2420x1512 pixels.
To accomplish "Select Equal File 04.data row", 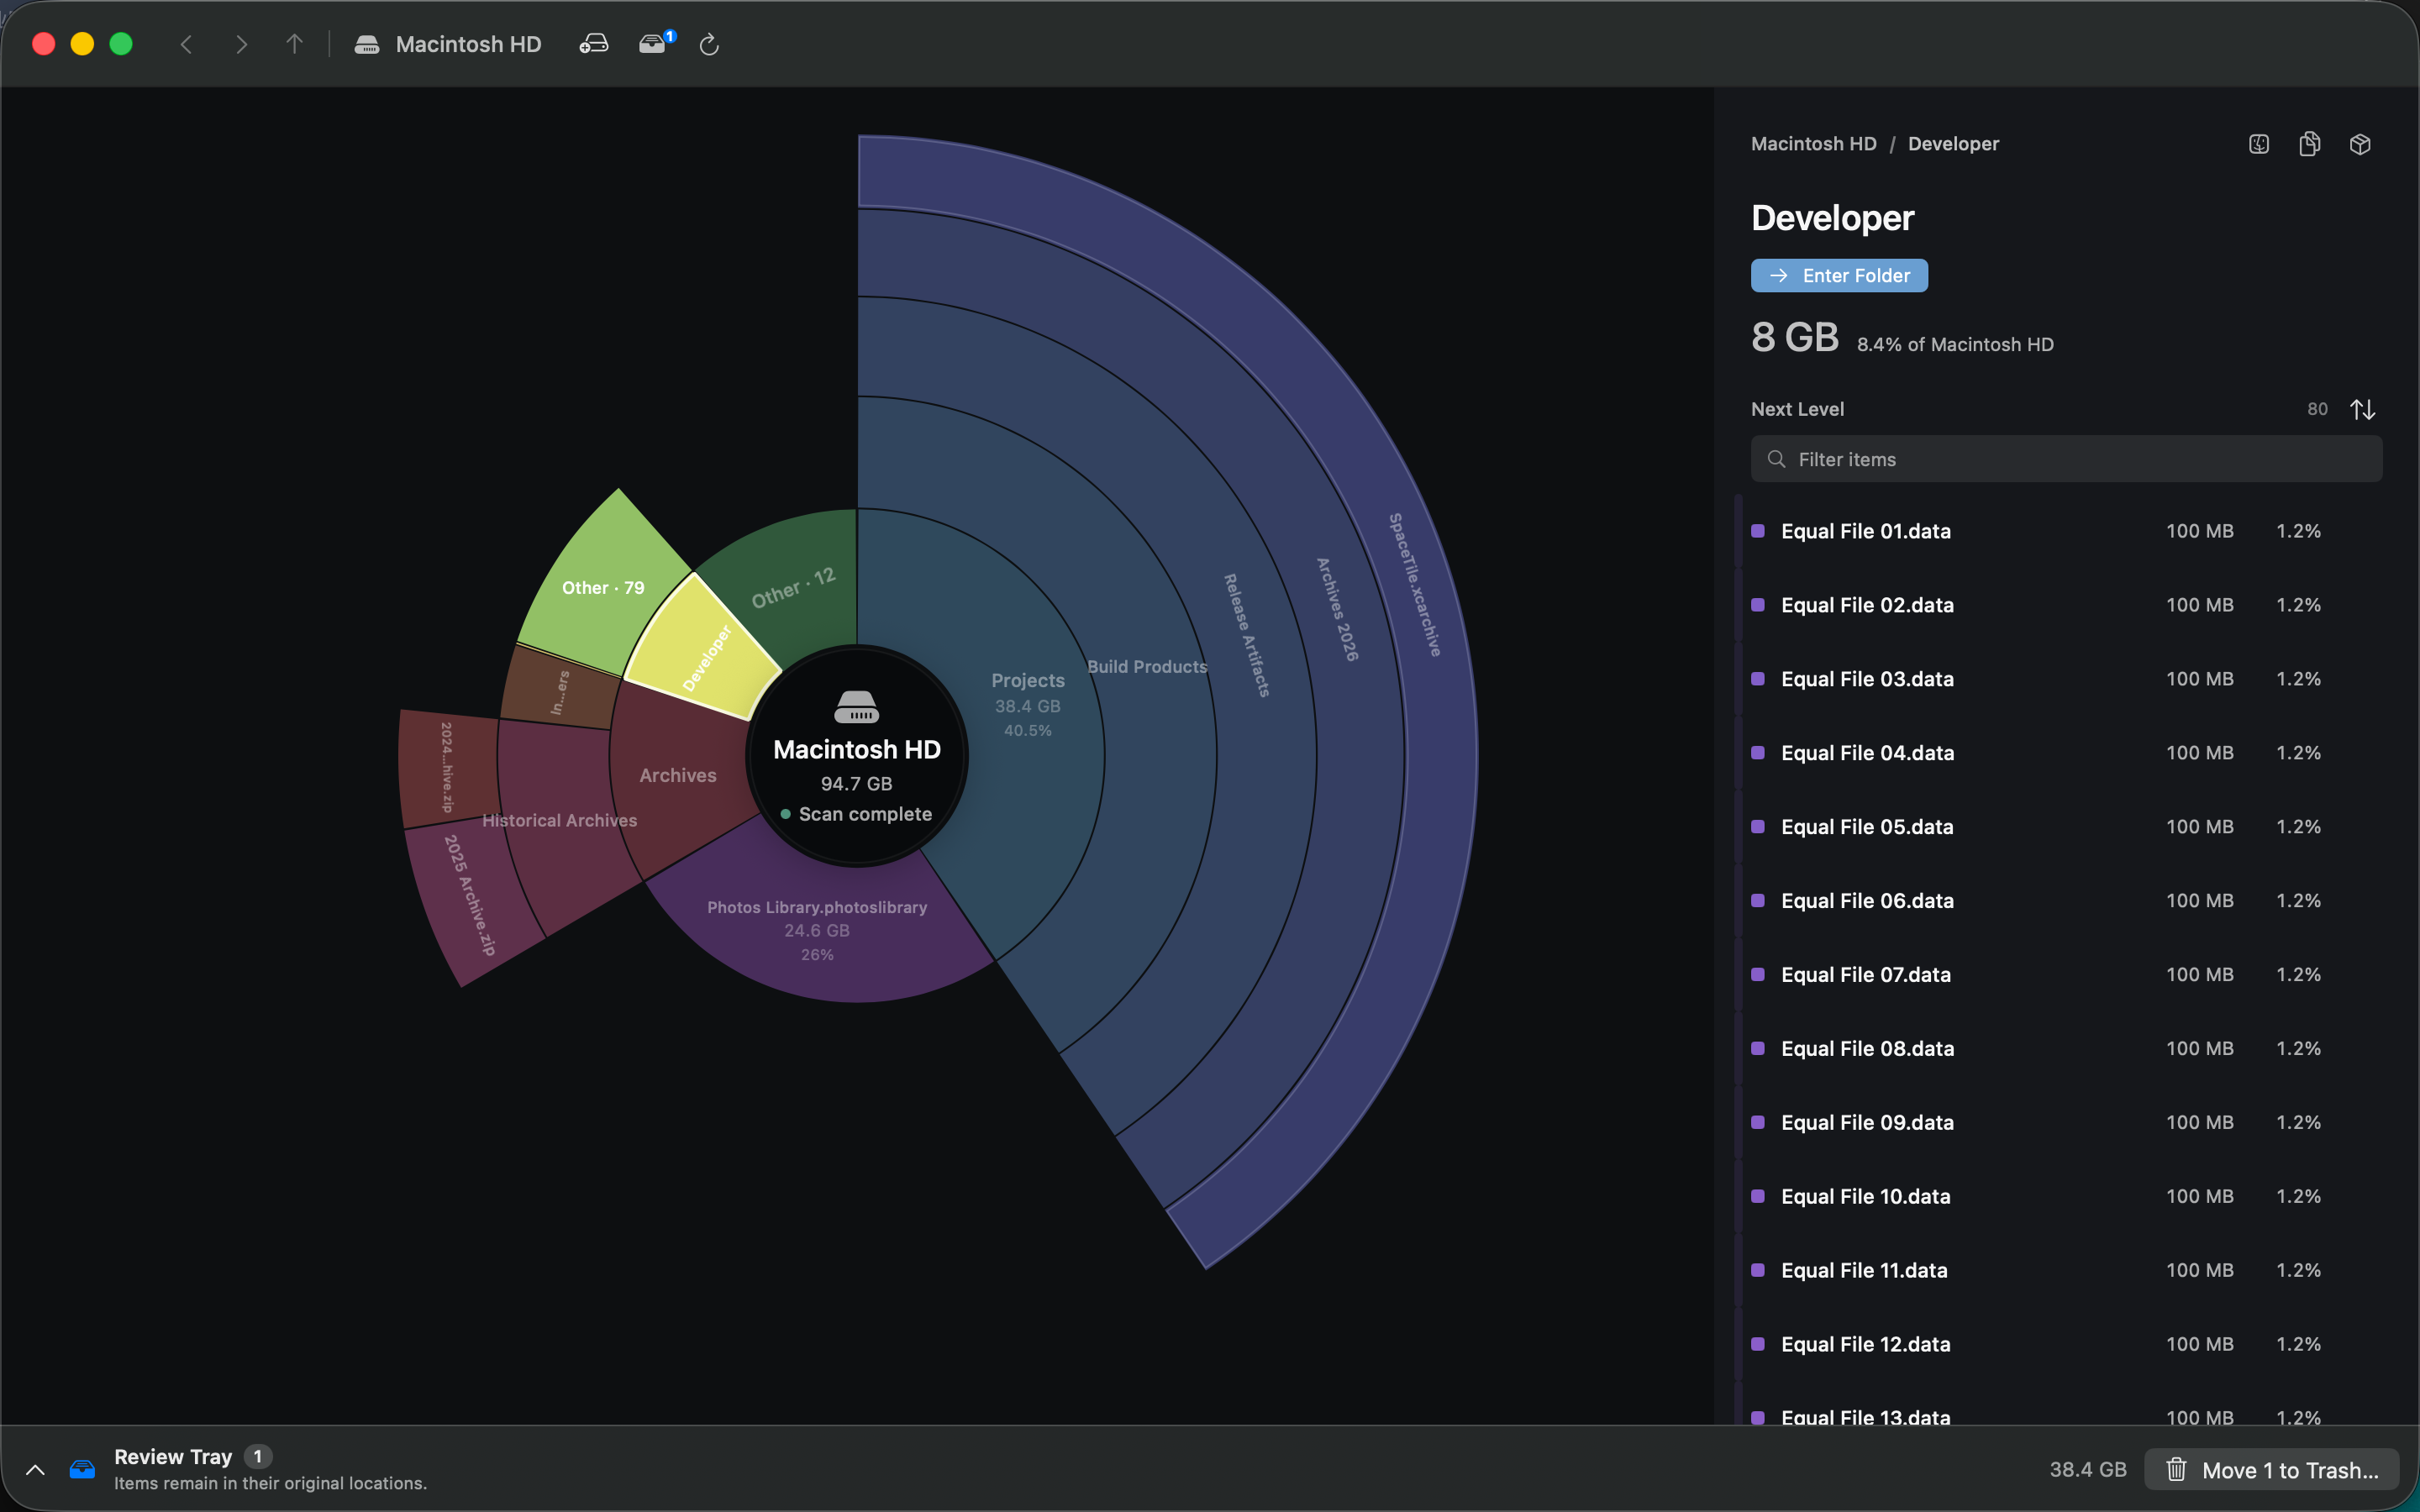I will [2066, 753].
